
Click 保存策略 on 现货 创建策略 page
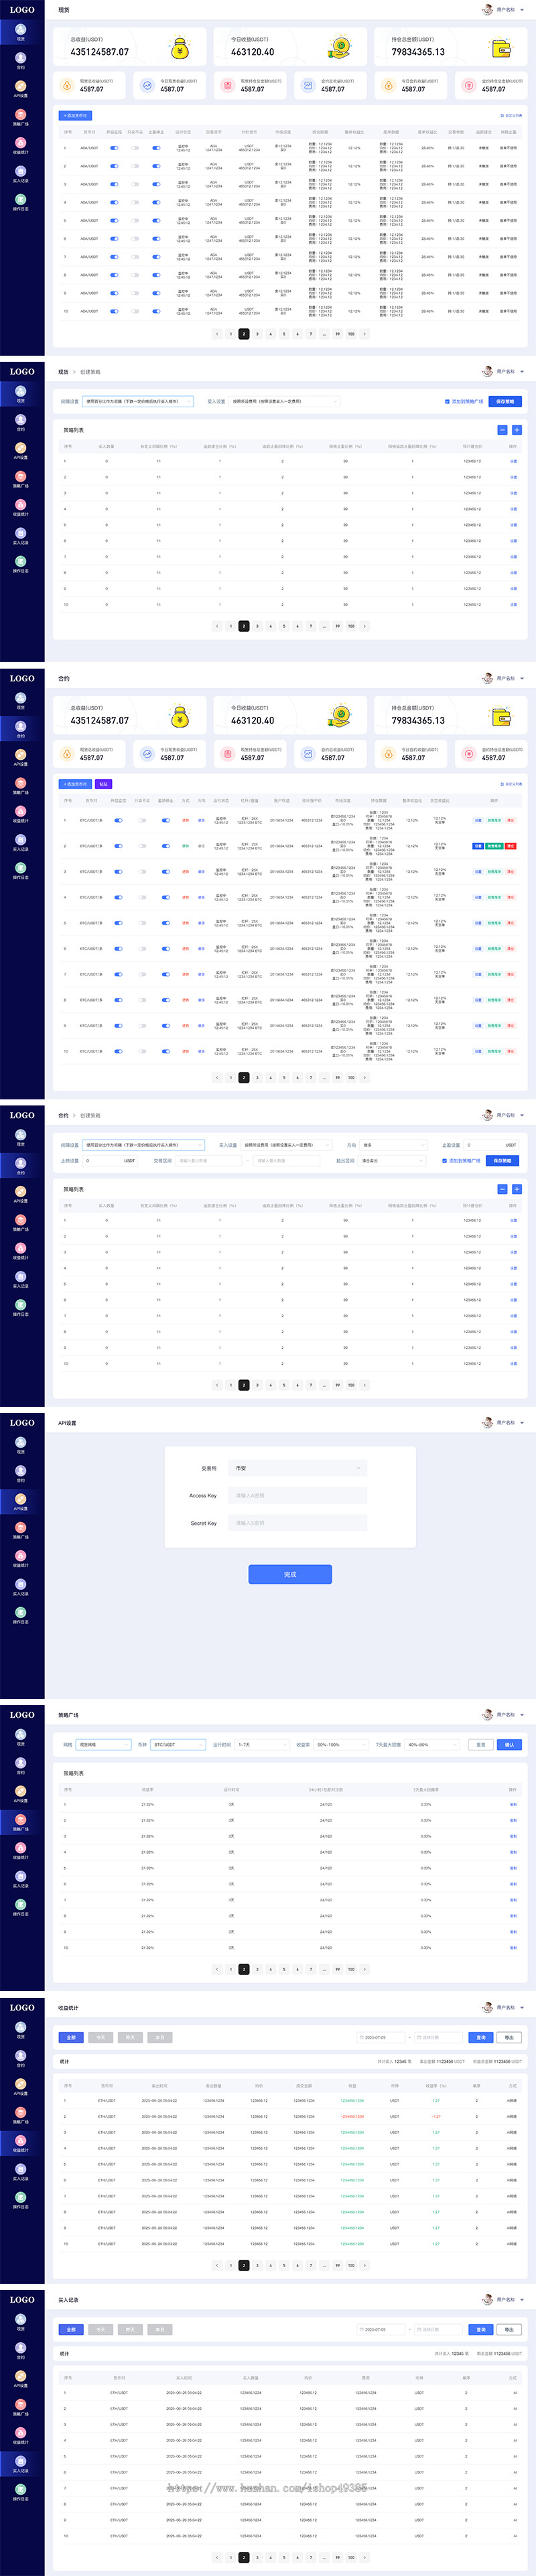504,402
